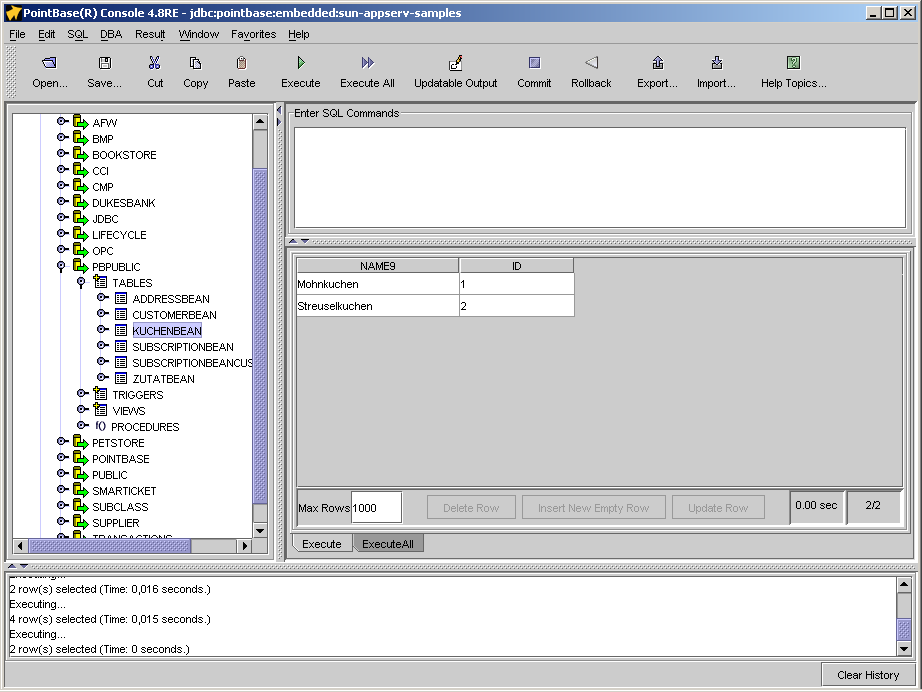
Task: Expand the BMP schema node
Action: [x=62, y=138]
